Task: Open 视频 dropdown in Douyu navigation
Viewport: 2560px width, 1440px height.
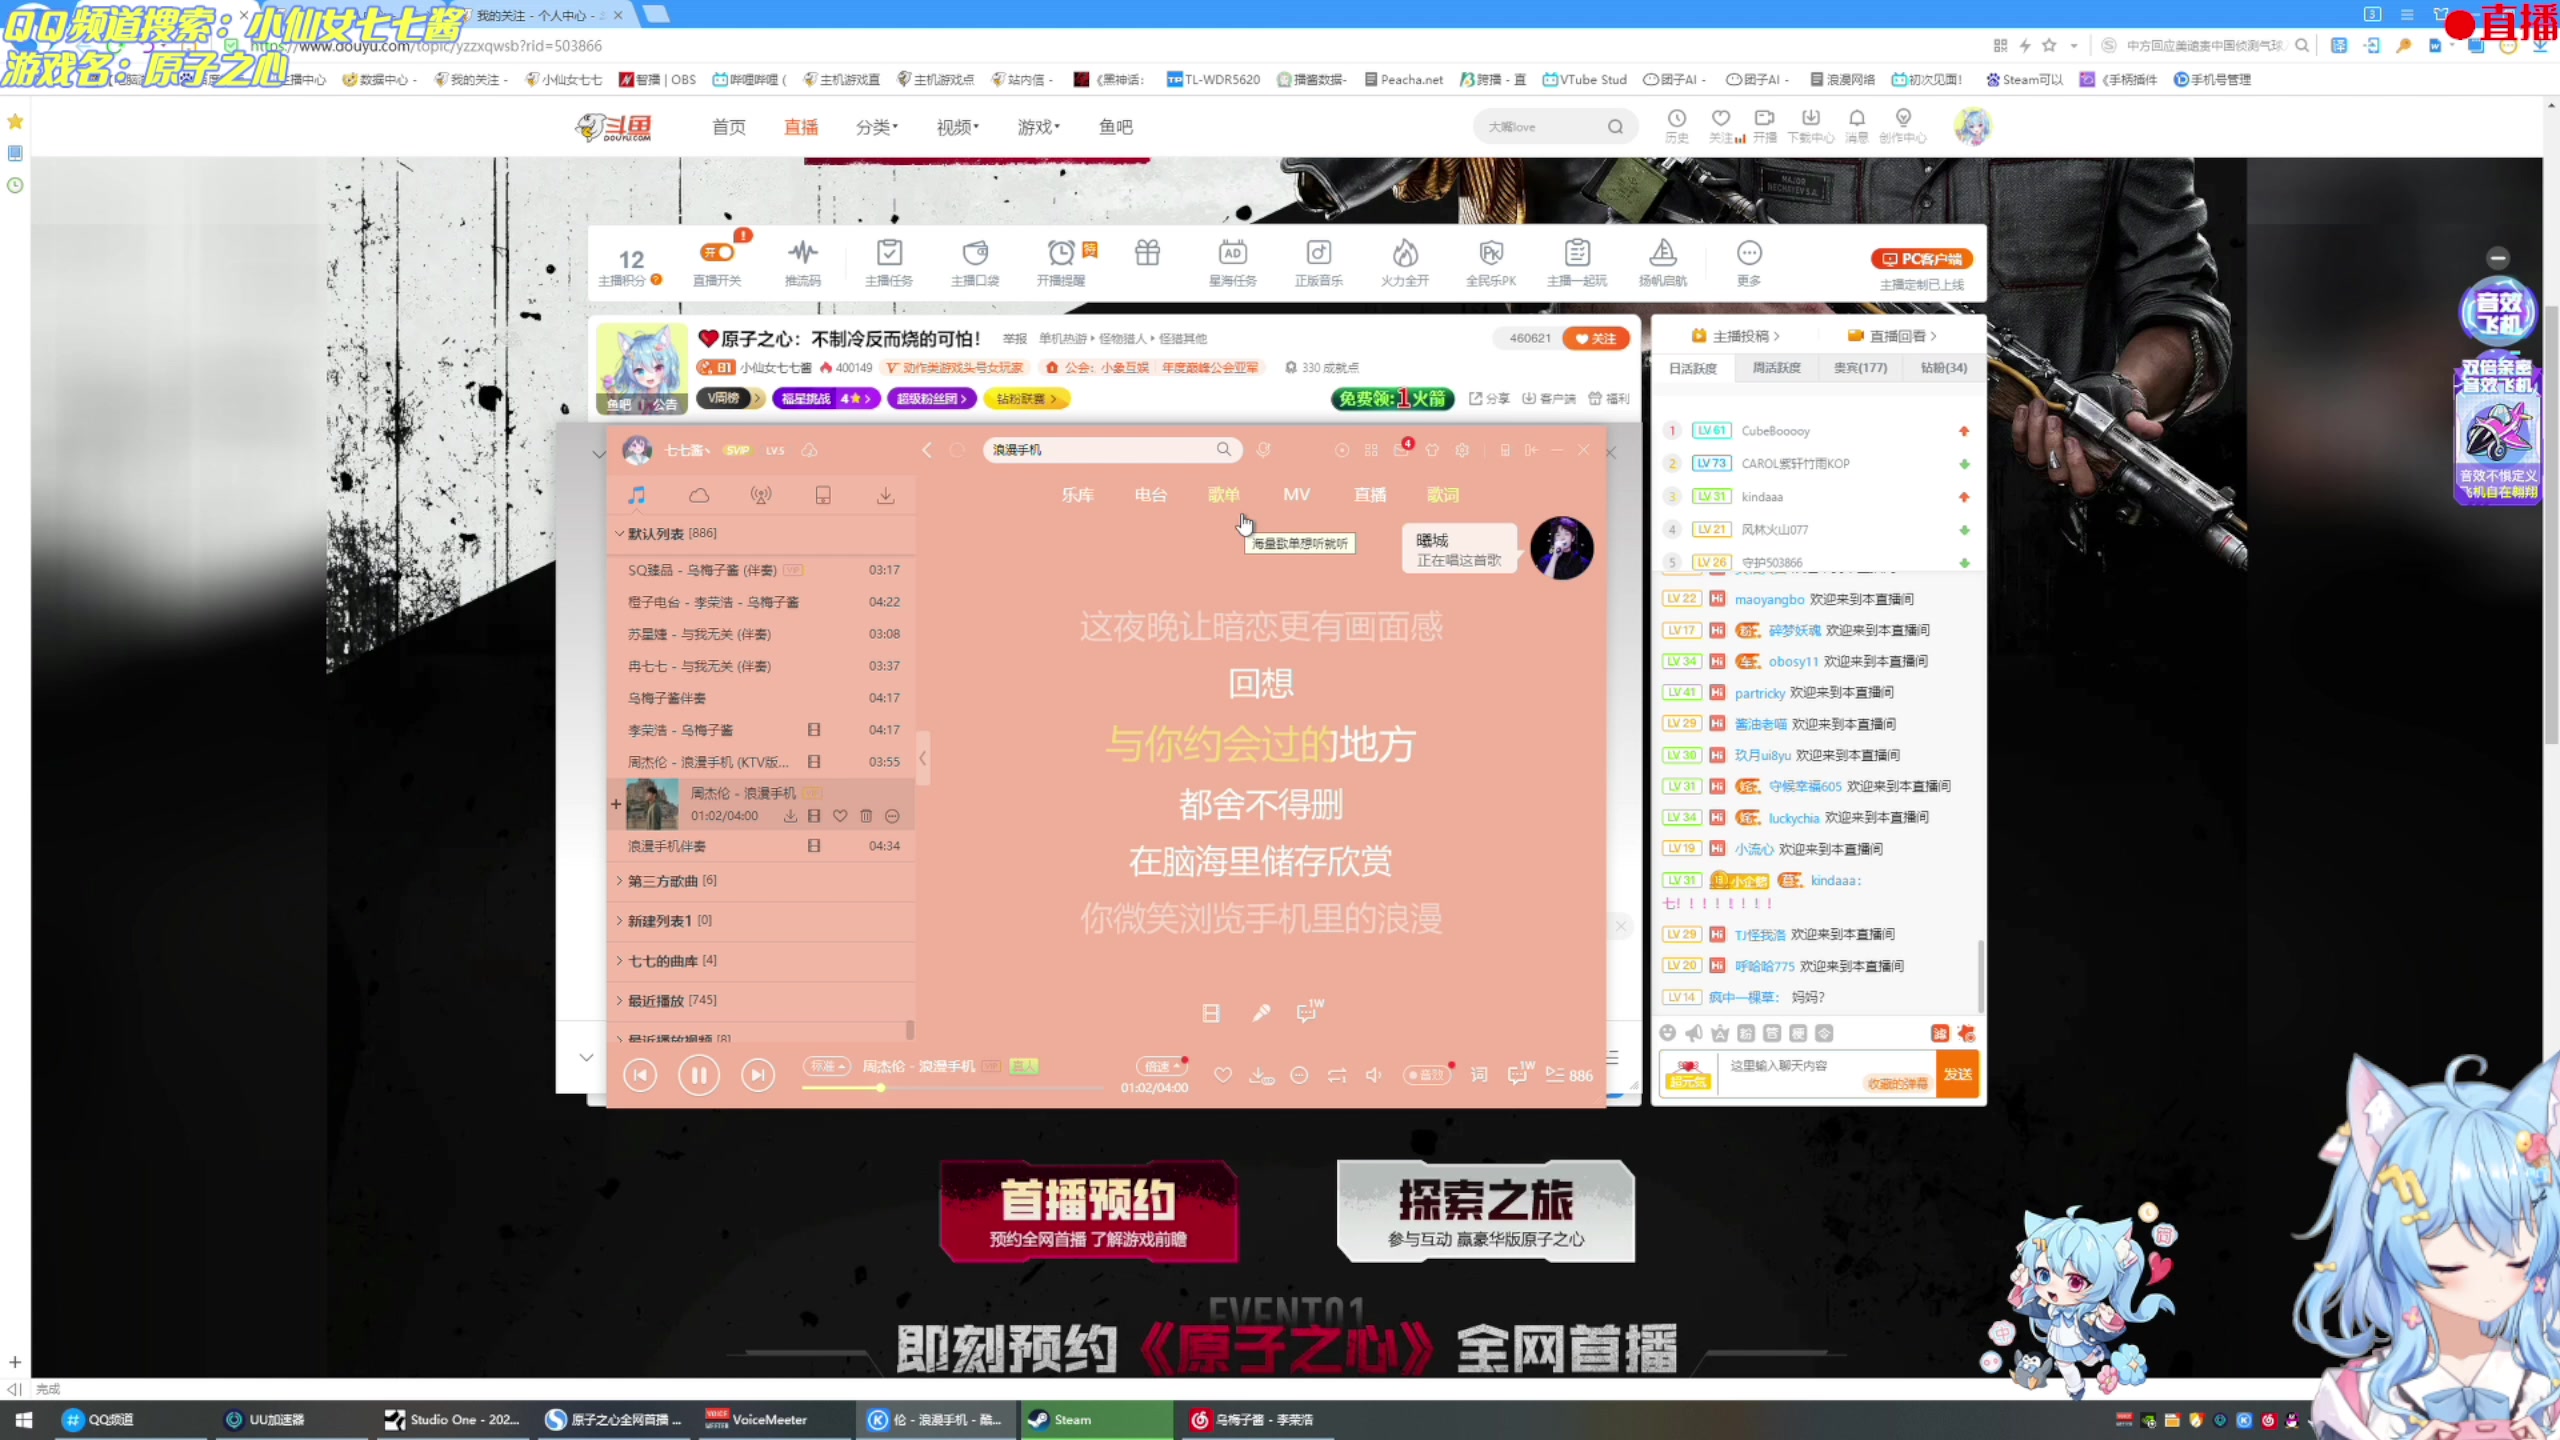Action: 957,127
